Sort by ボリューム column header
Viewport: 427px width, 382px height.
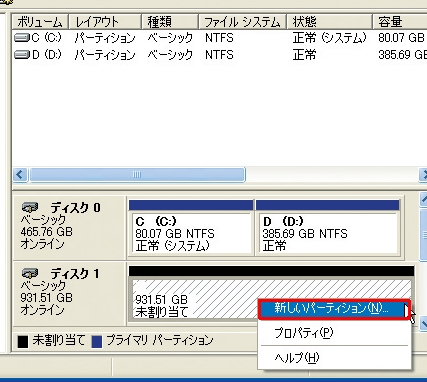click(x=40, y=22)
